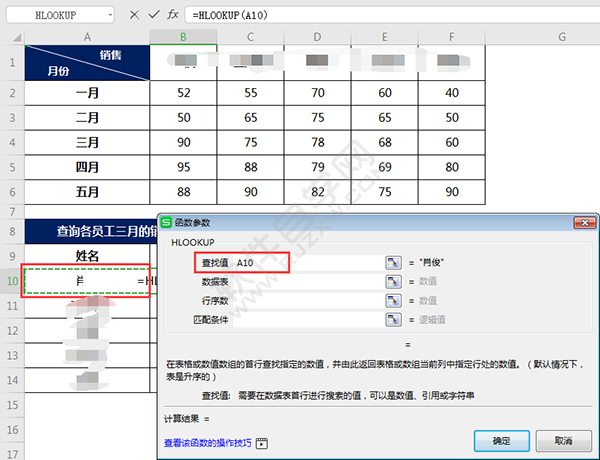Open the fx insert function icon

(x=173, y=15)
